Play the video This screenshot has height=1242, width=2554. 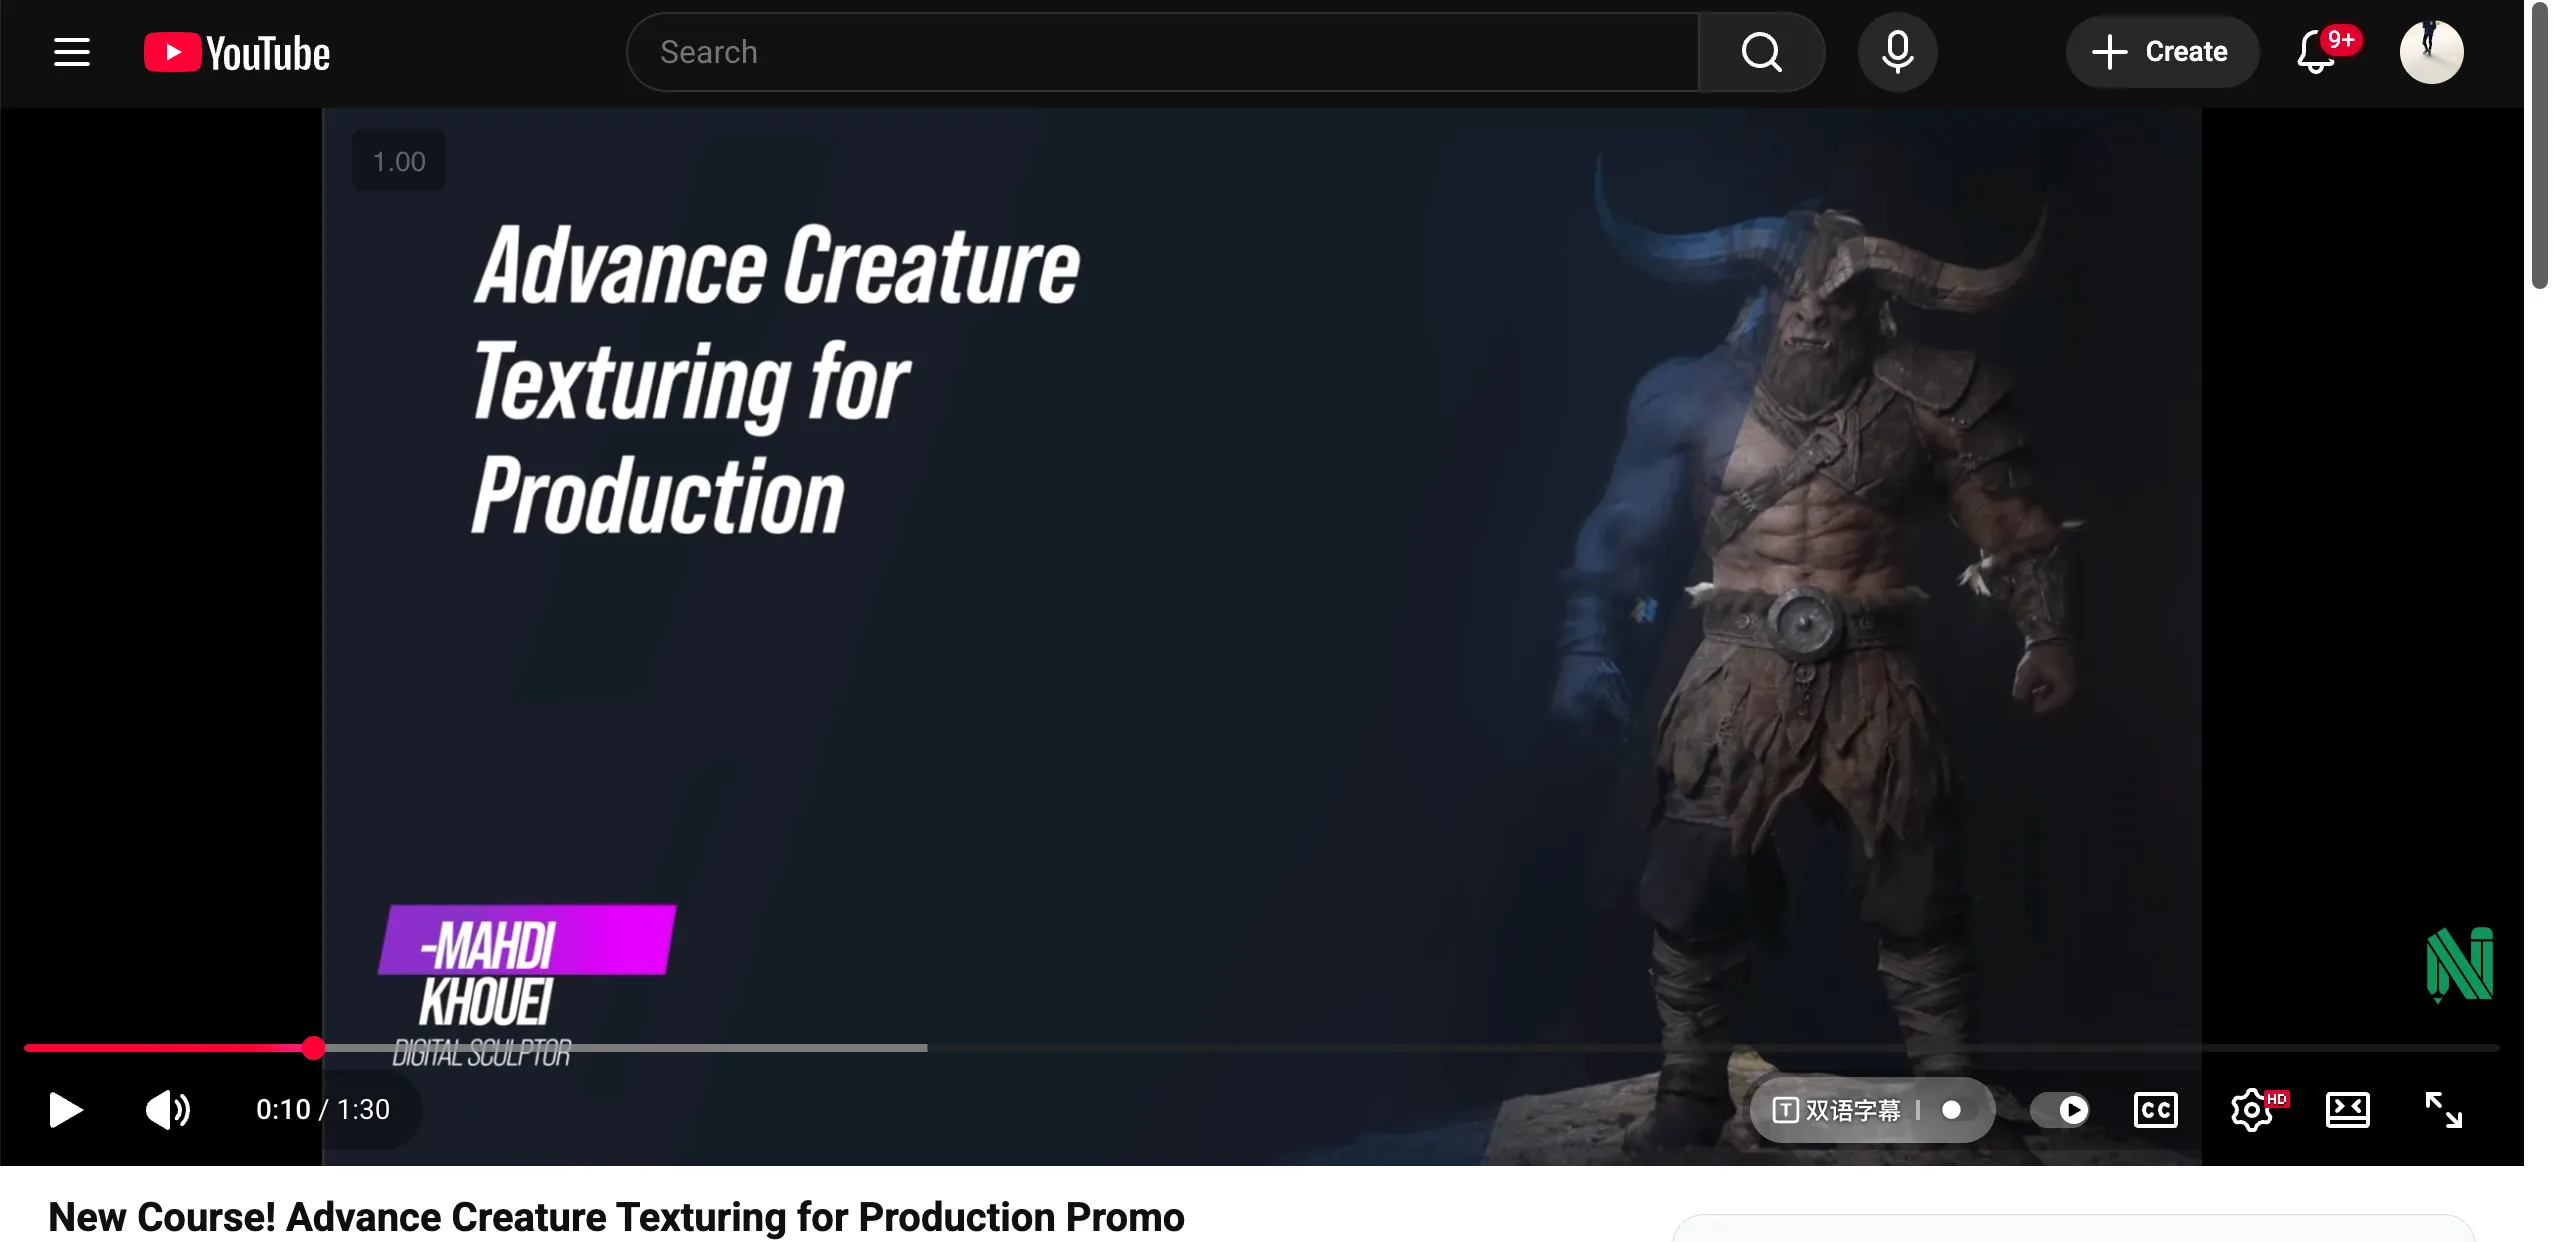point(66,1109)
